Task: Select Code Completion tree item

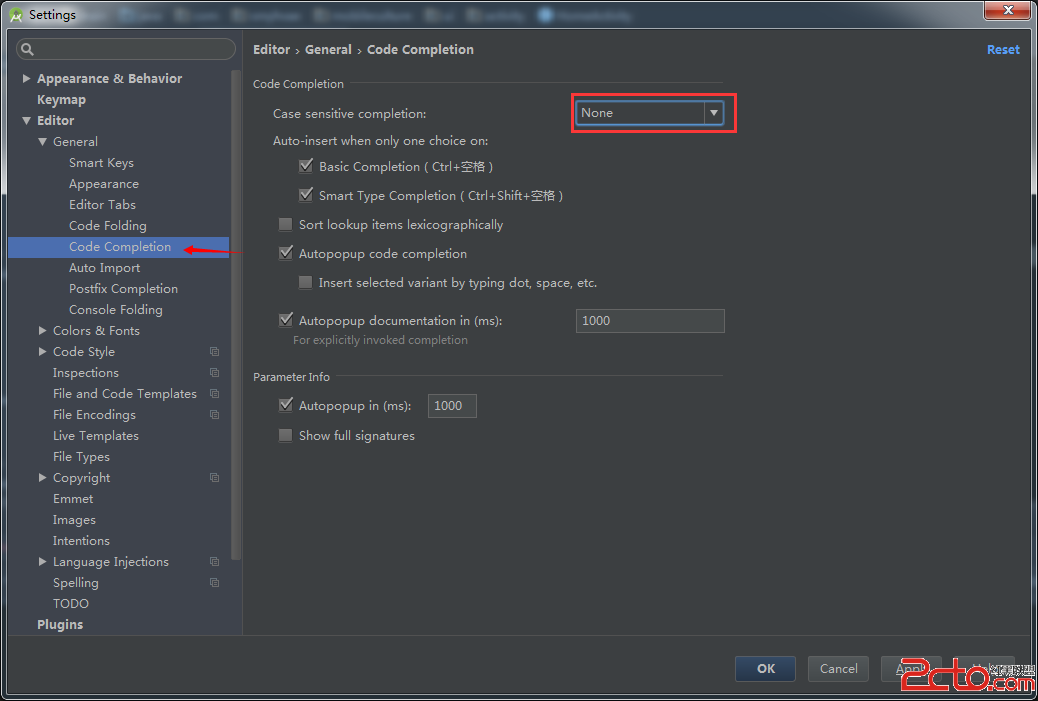Action: (118, 247)
